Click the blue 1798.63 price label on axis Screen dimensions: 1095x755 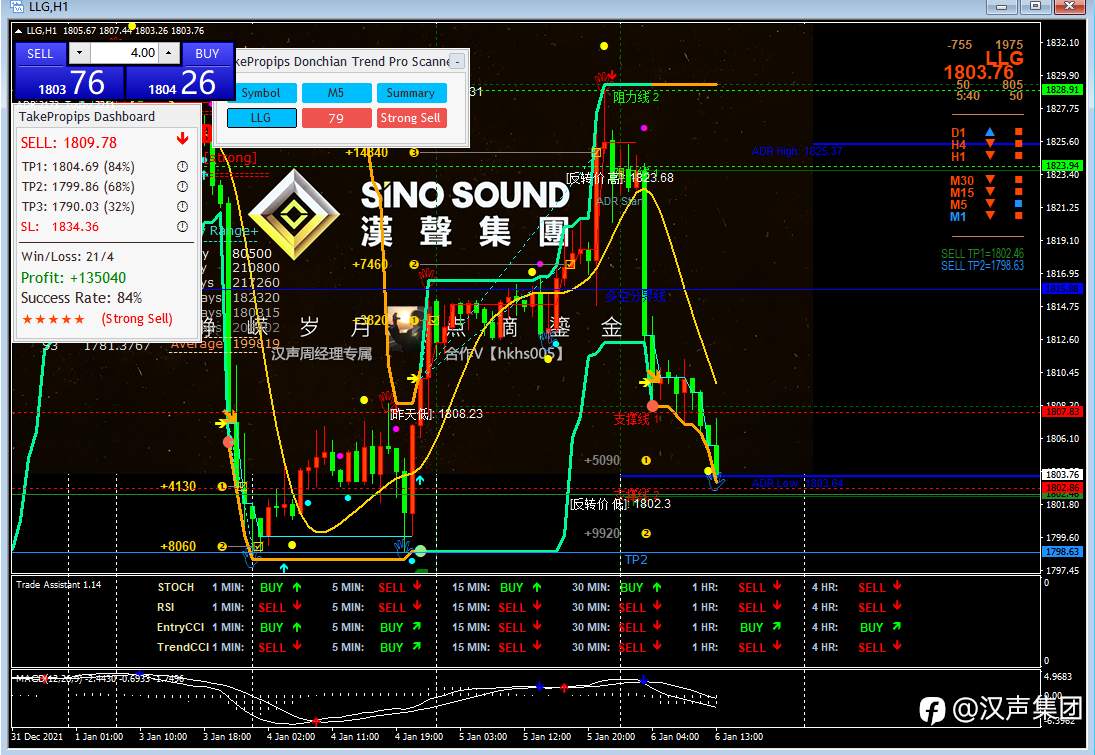click(x=1062, y=552)
